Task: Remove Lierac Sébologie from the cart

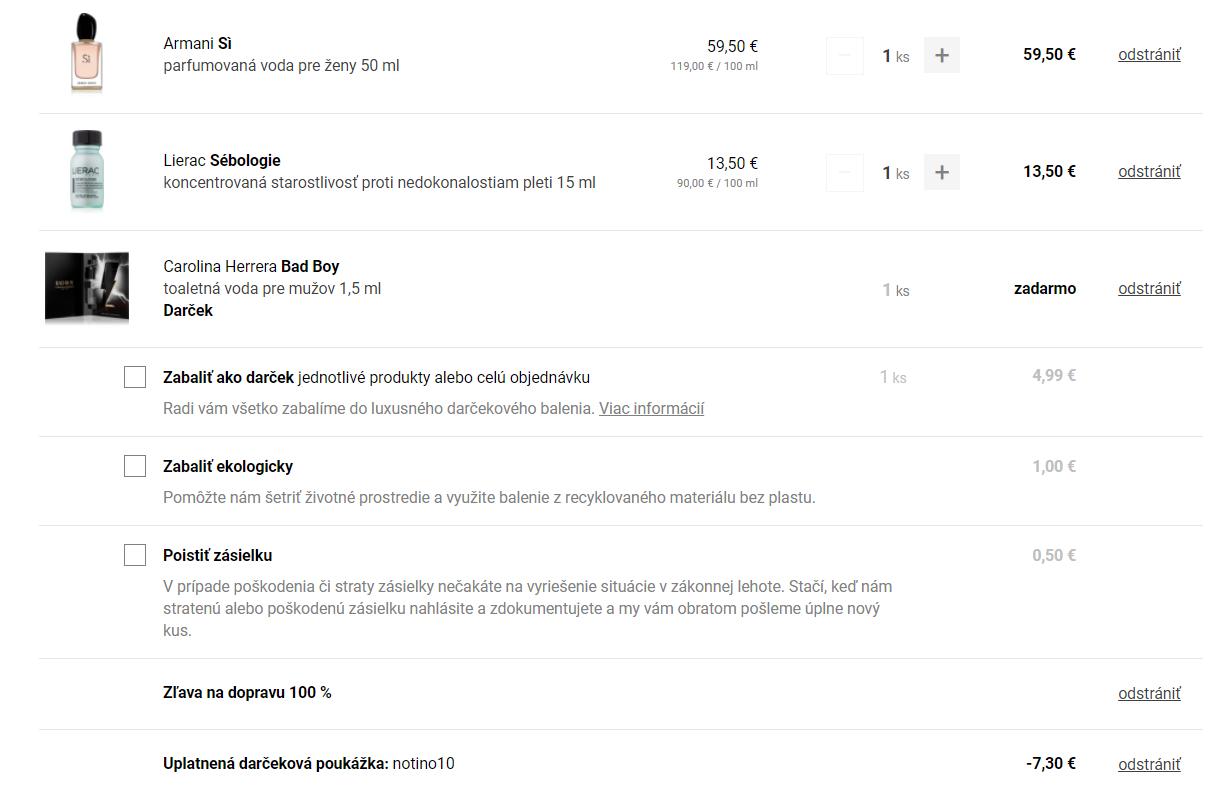Action: [1149, 172]
